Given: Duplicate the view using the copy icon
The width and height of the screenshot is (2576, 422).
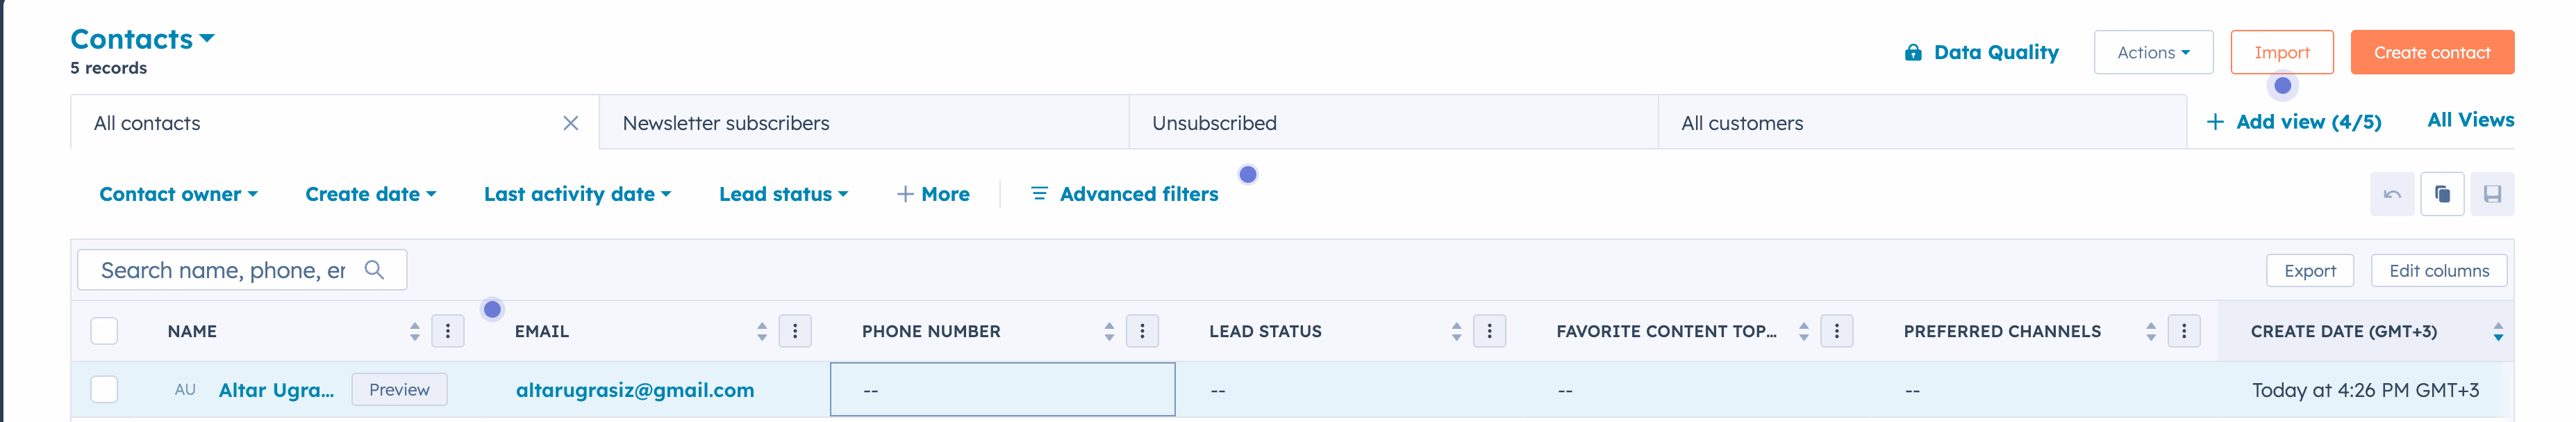Looking at the screenshot, I should pos(2443,194).
